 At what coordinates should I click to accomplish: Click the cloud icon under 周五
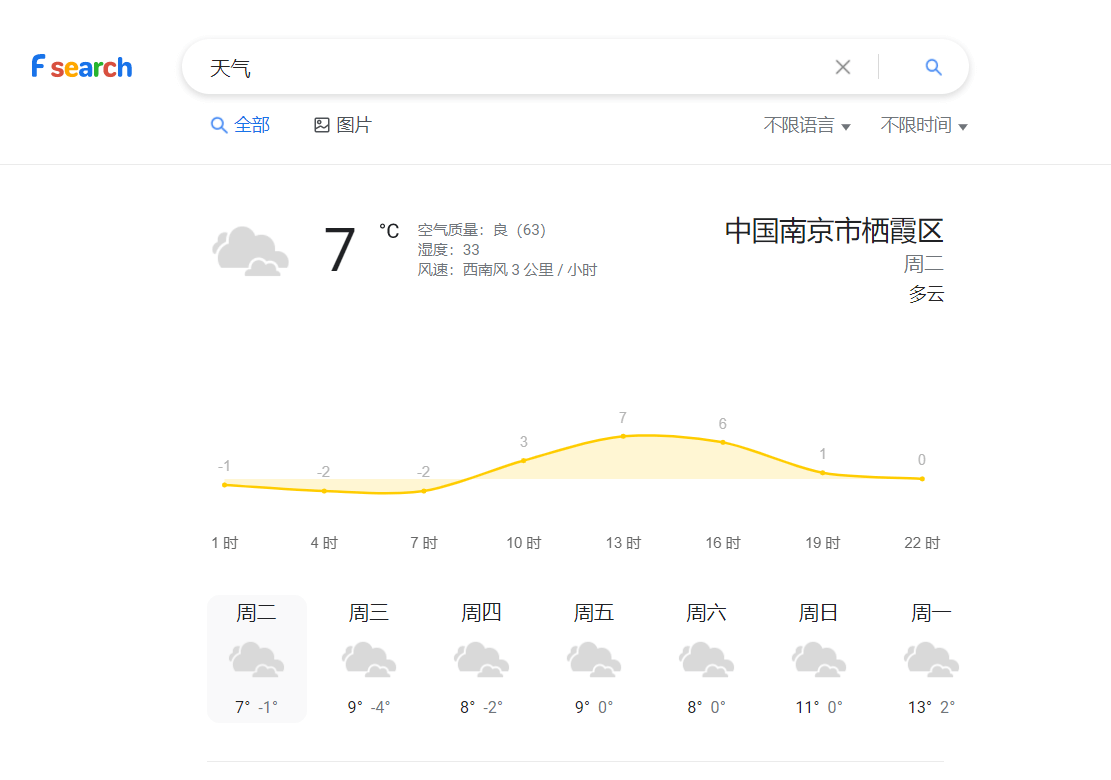[594, 660]
